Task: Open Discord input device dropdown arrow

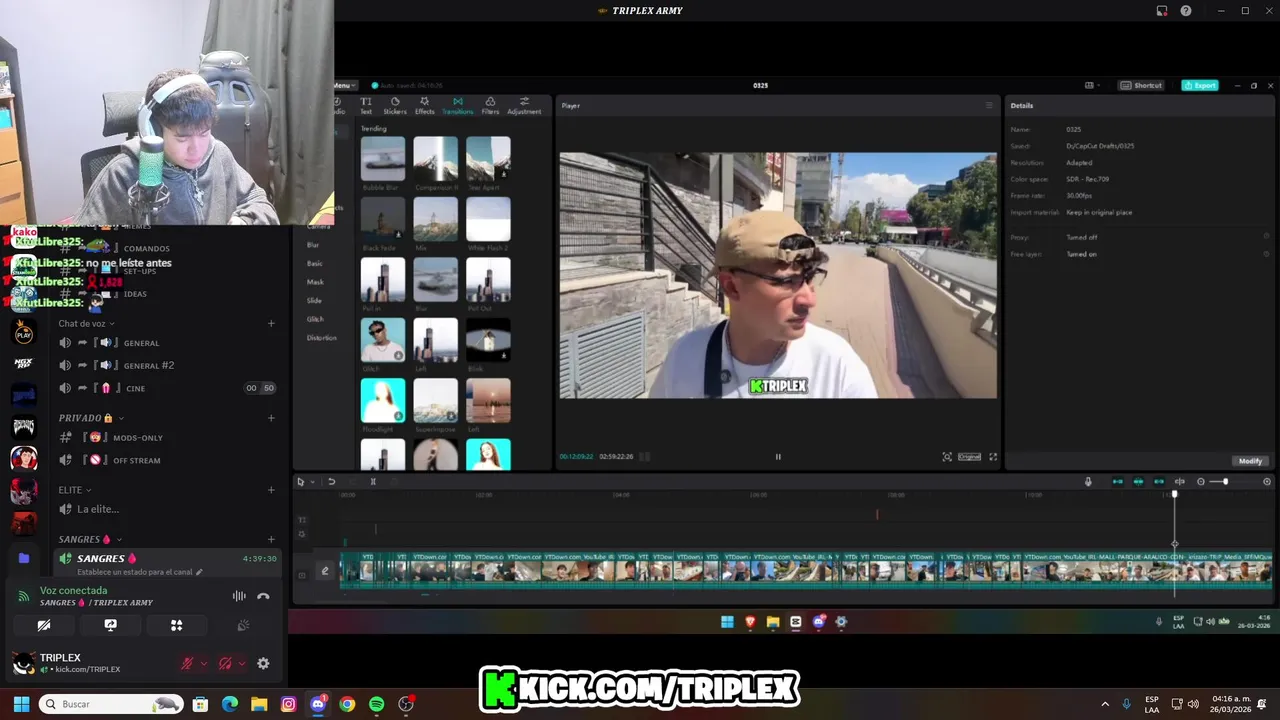Action: click(204, 663)
